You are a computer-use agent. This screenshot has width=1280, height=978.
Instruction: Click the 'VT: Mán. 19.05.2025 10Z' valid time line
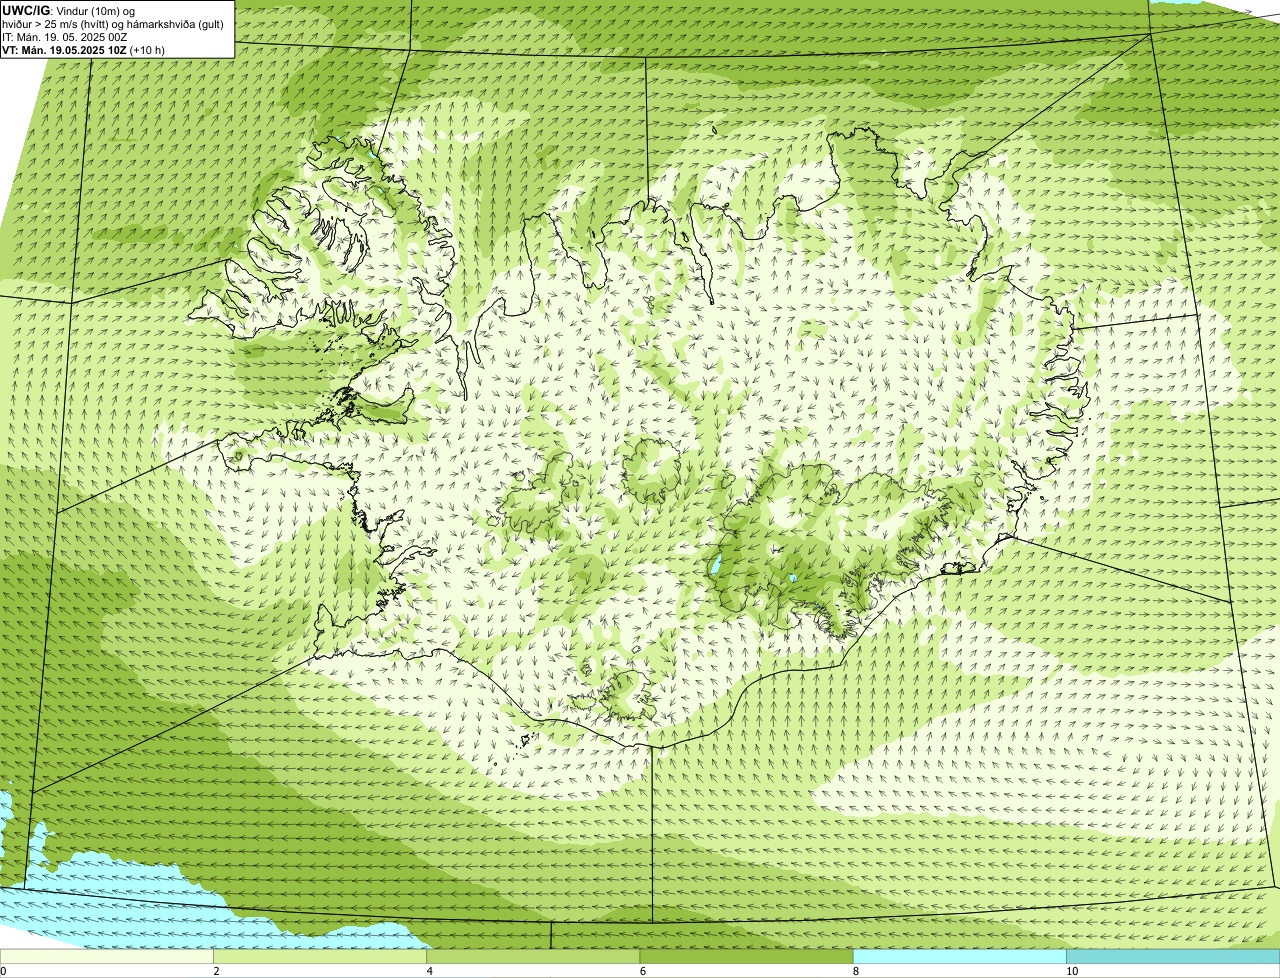click(x=84, y=49)
